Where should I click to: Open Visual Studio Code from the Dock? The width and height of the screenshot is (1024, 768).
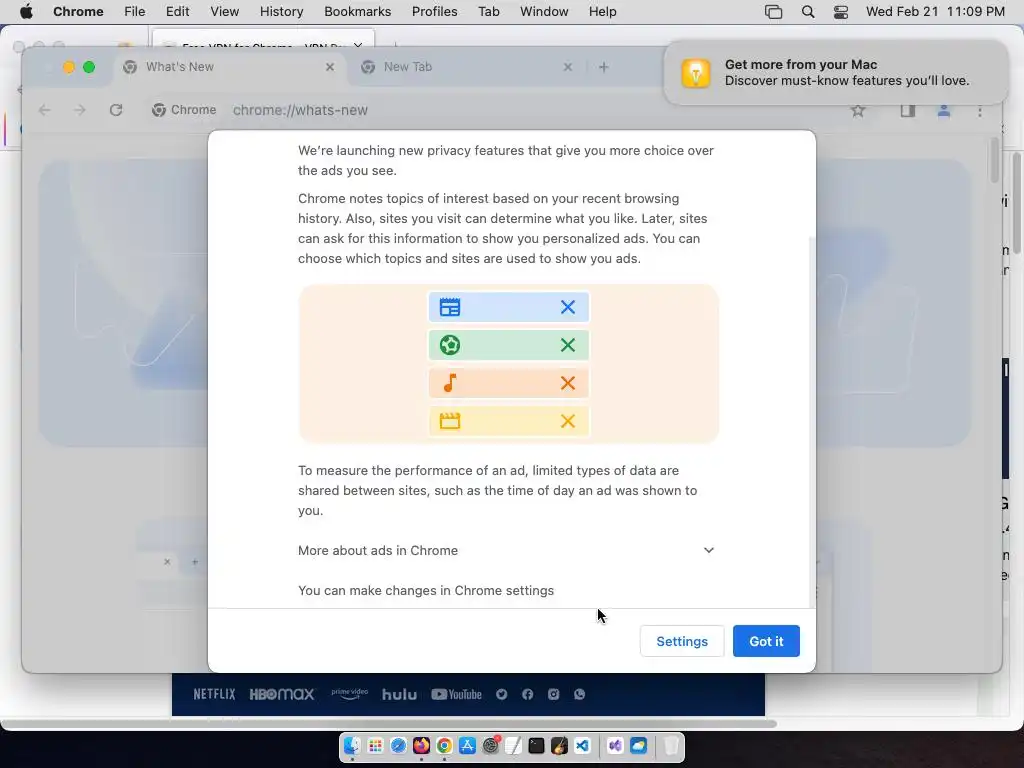[x=582, y=745]
